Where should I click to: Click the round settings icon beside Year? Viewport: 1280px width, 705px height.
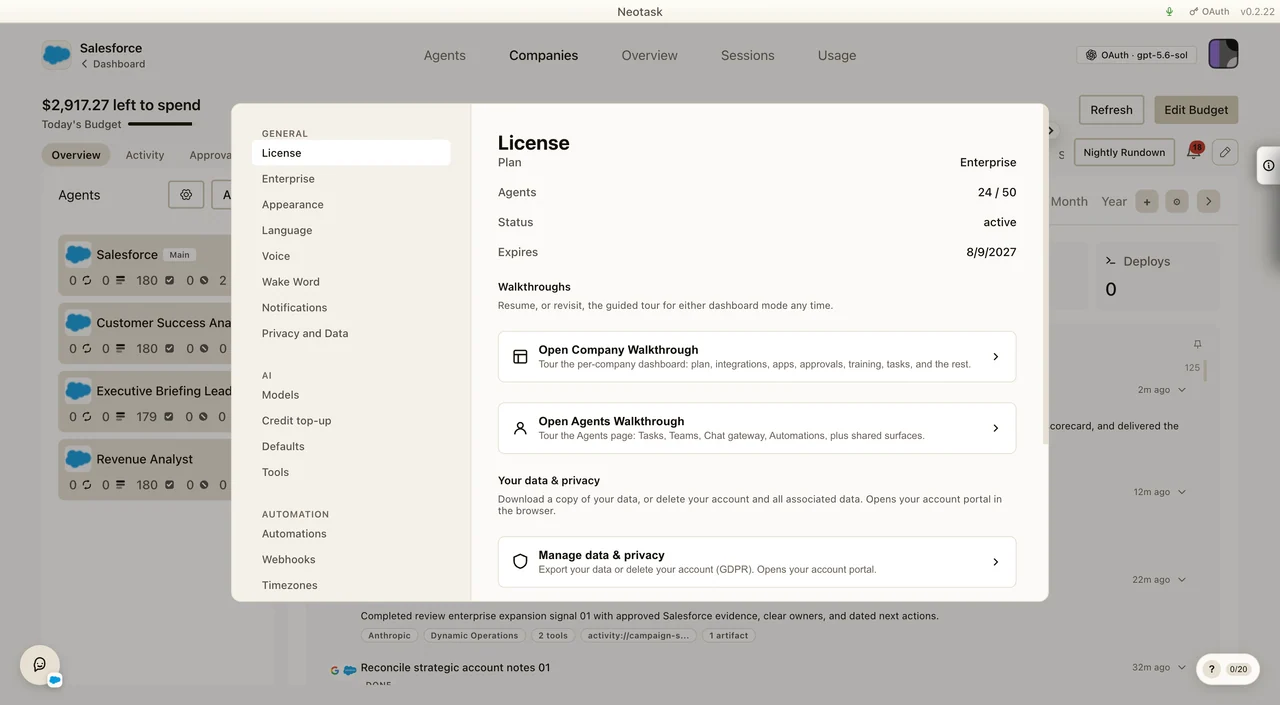coord(1177,202)
